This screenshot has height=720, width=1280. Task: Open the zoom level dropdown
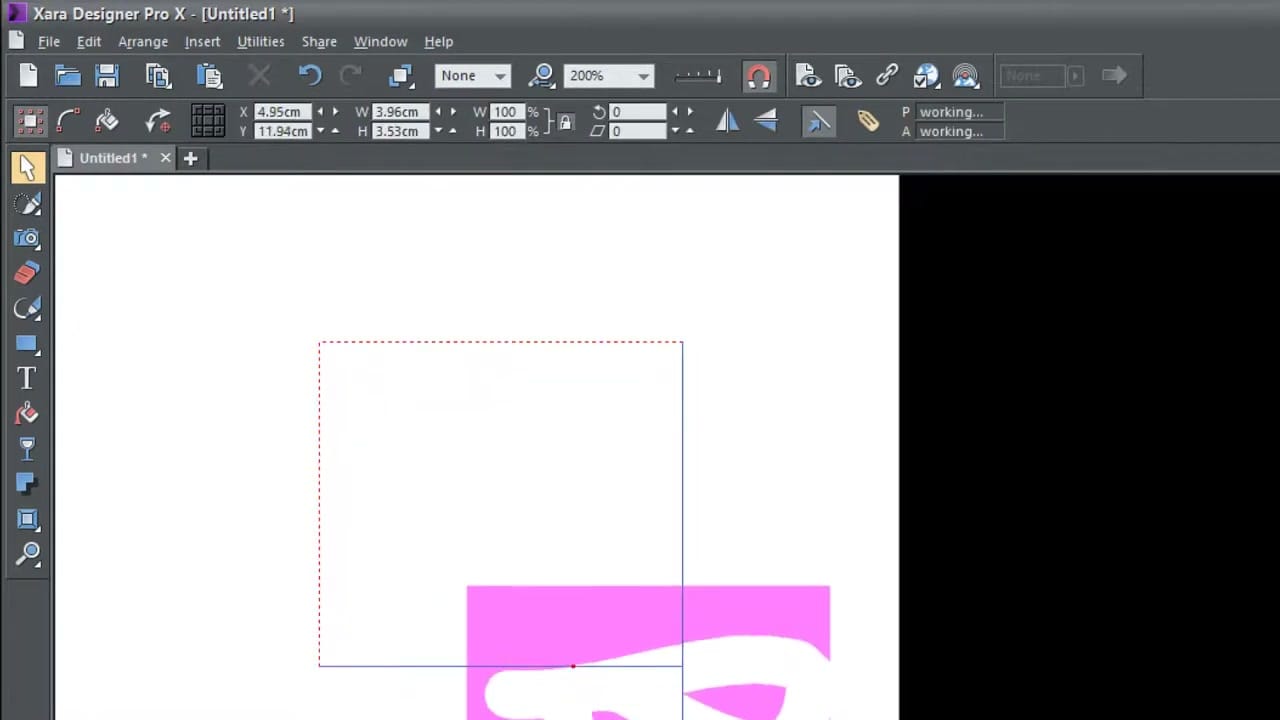click(644, 75)
